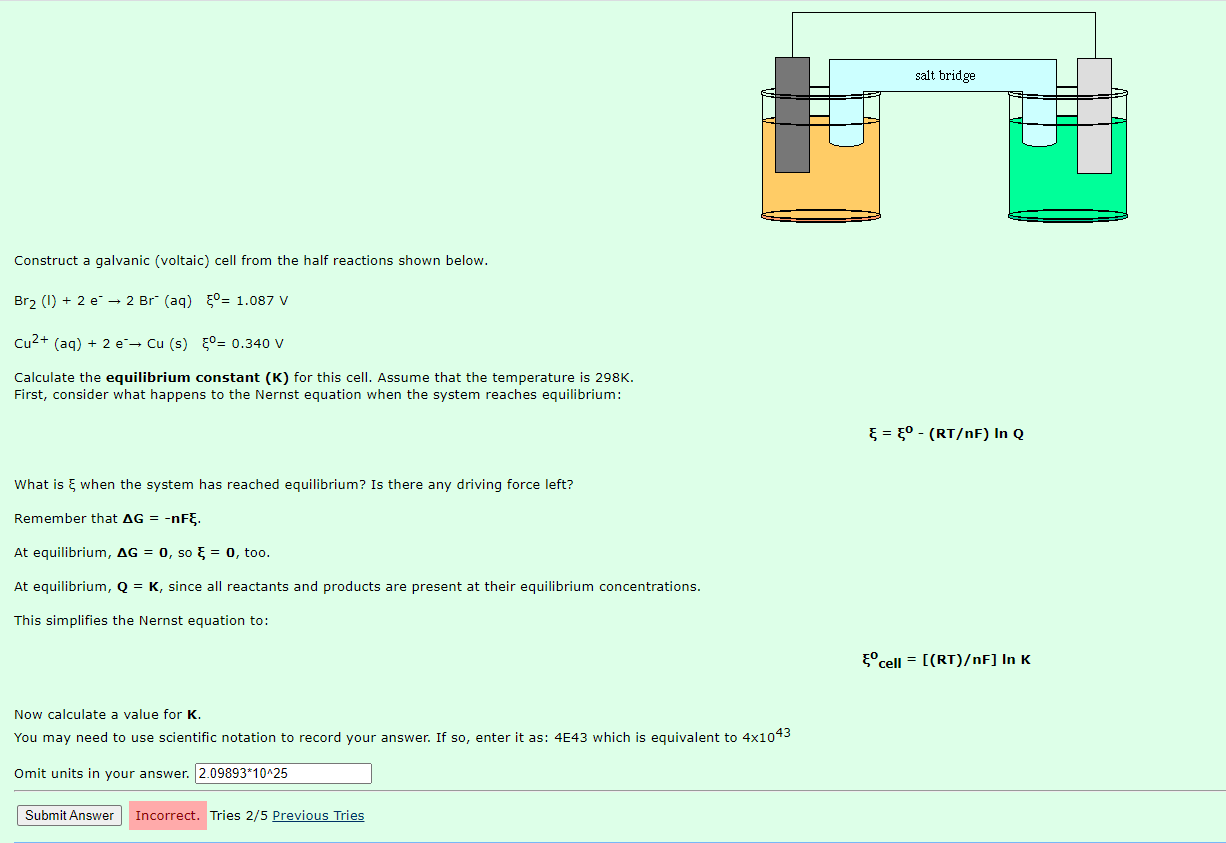Click the answer input field containing 2.09893*10^25

point(283,773)
